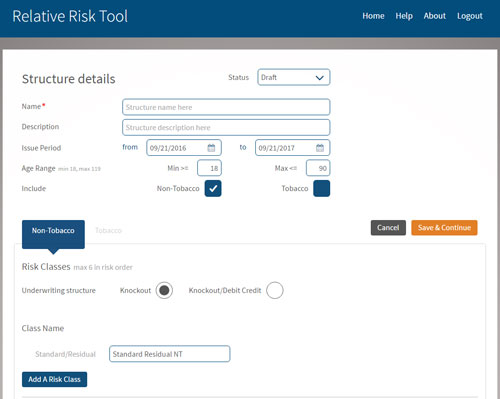Click the Underwriting structure label

coord(59,290)
